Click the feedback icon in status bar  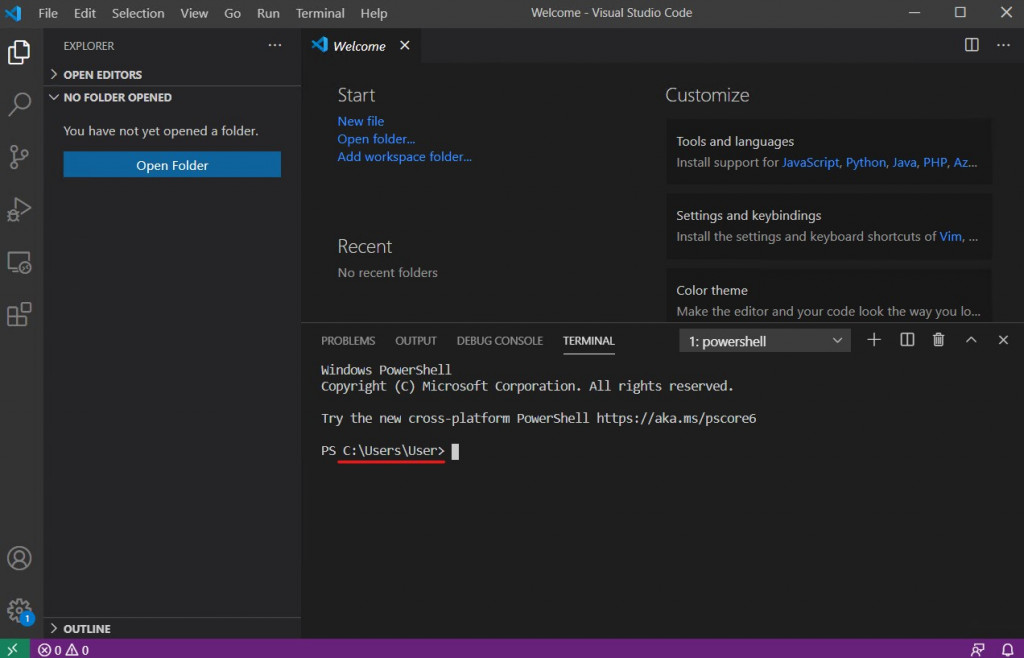(978, 650)
